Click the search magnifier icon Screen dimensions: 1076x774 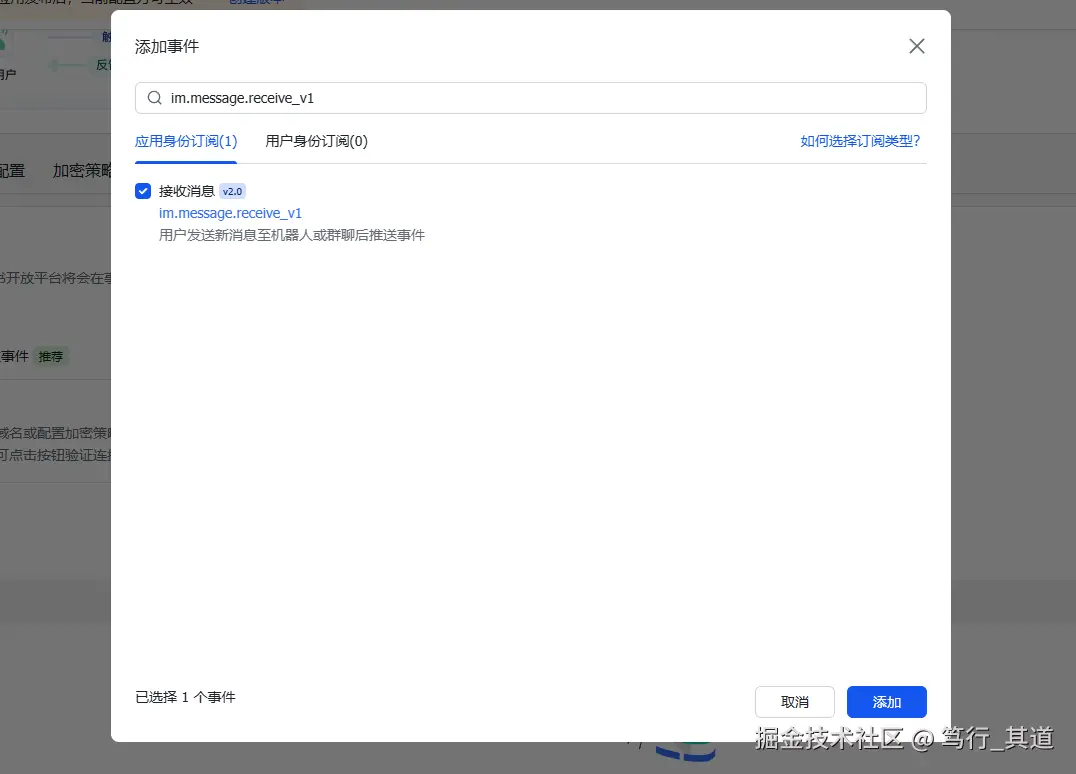154,97
